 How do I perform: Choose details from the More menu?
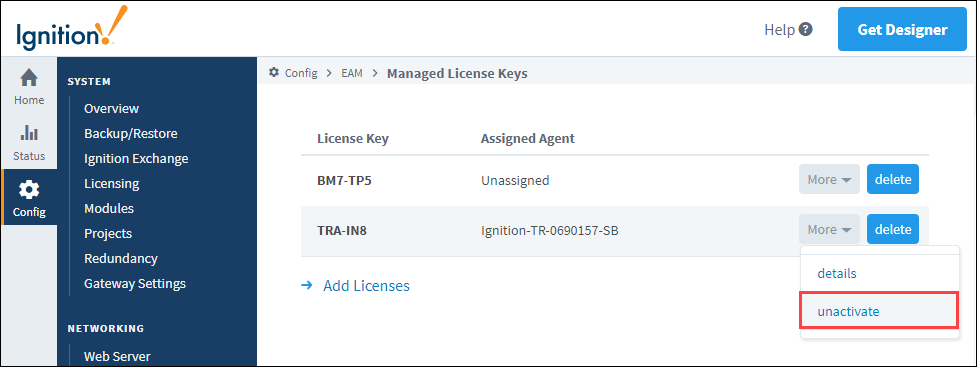[x=837, y=273]
